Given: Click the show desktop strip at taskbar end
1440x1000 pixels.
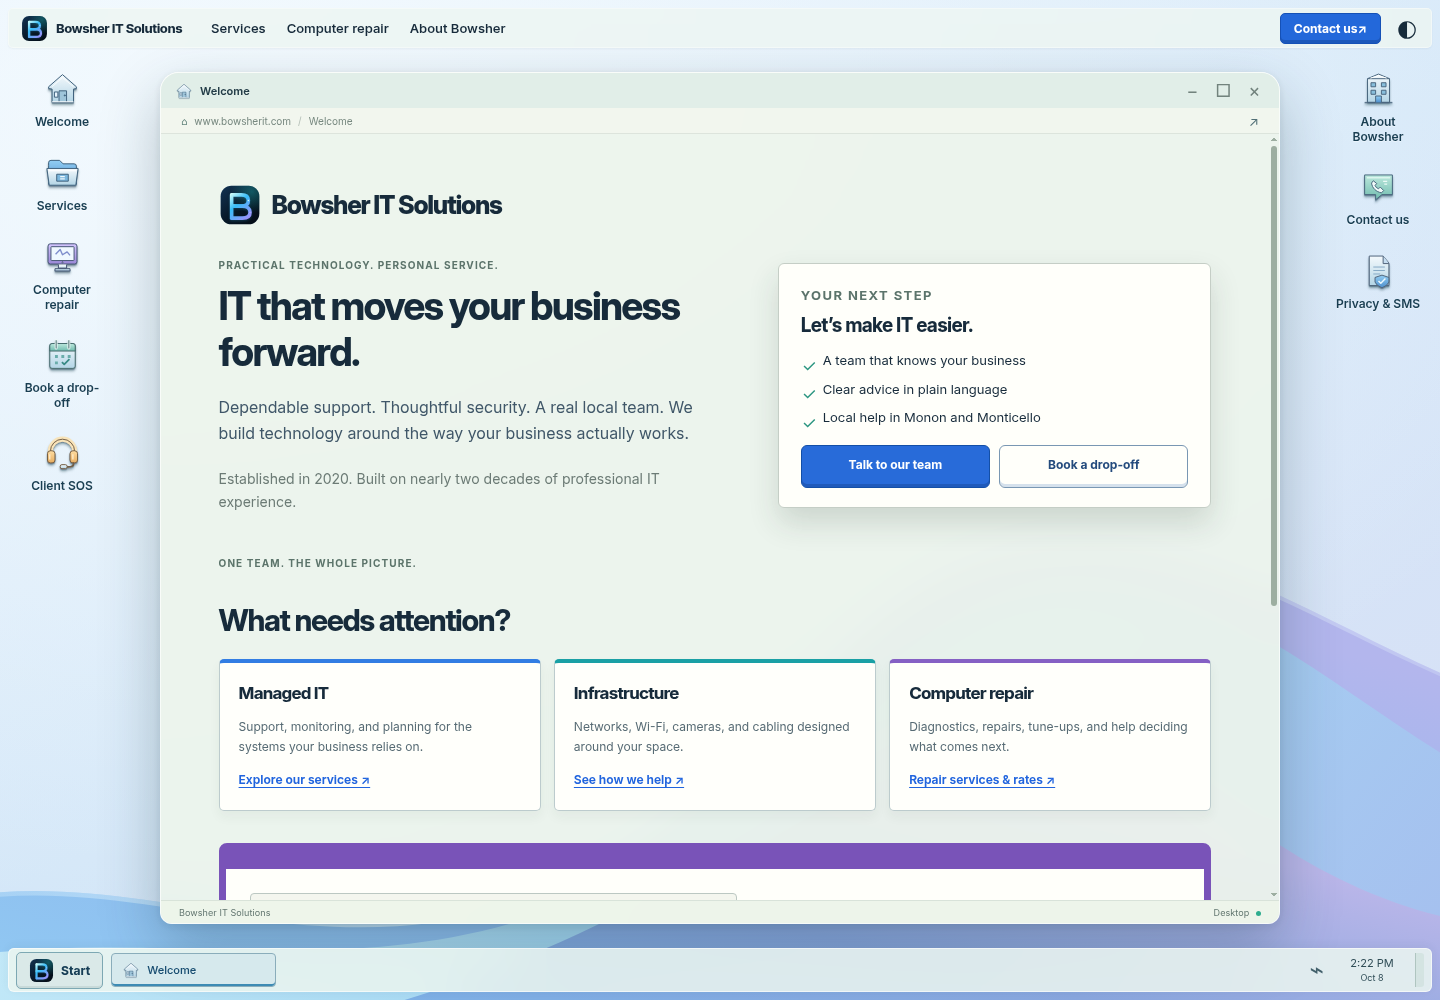Looking at the screenshot, I should click(1420, 970).
